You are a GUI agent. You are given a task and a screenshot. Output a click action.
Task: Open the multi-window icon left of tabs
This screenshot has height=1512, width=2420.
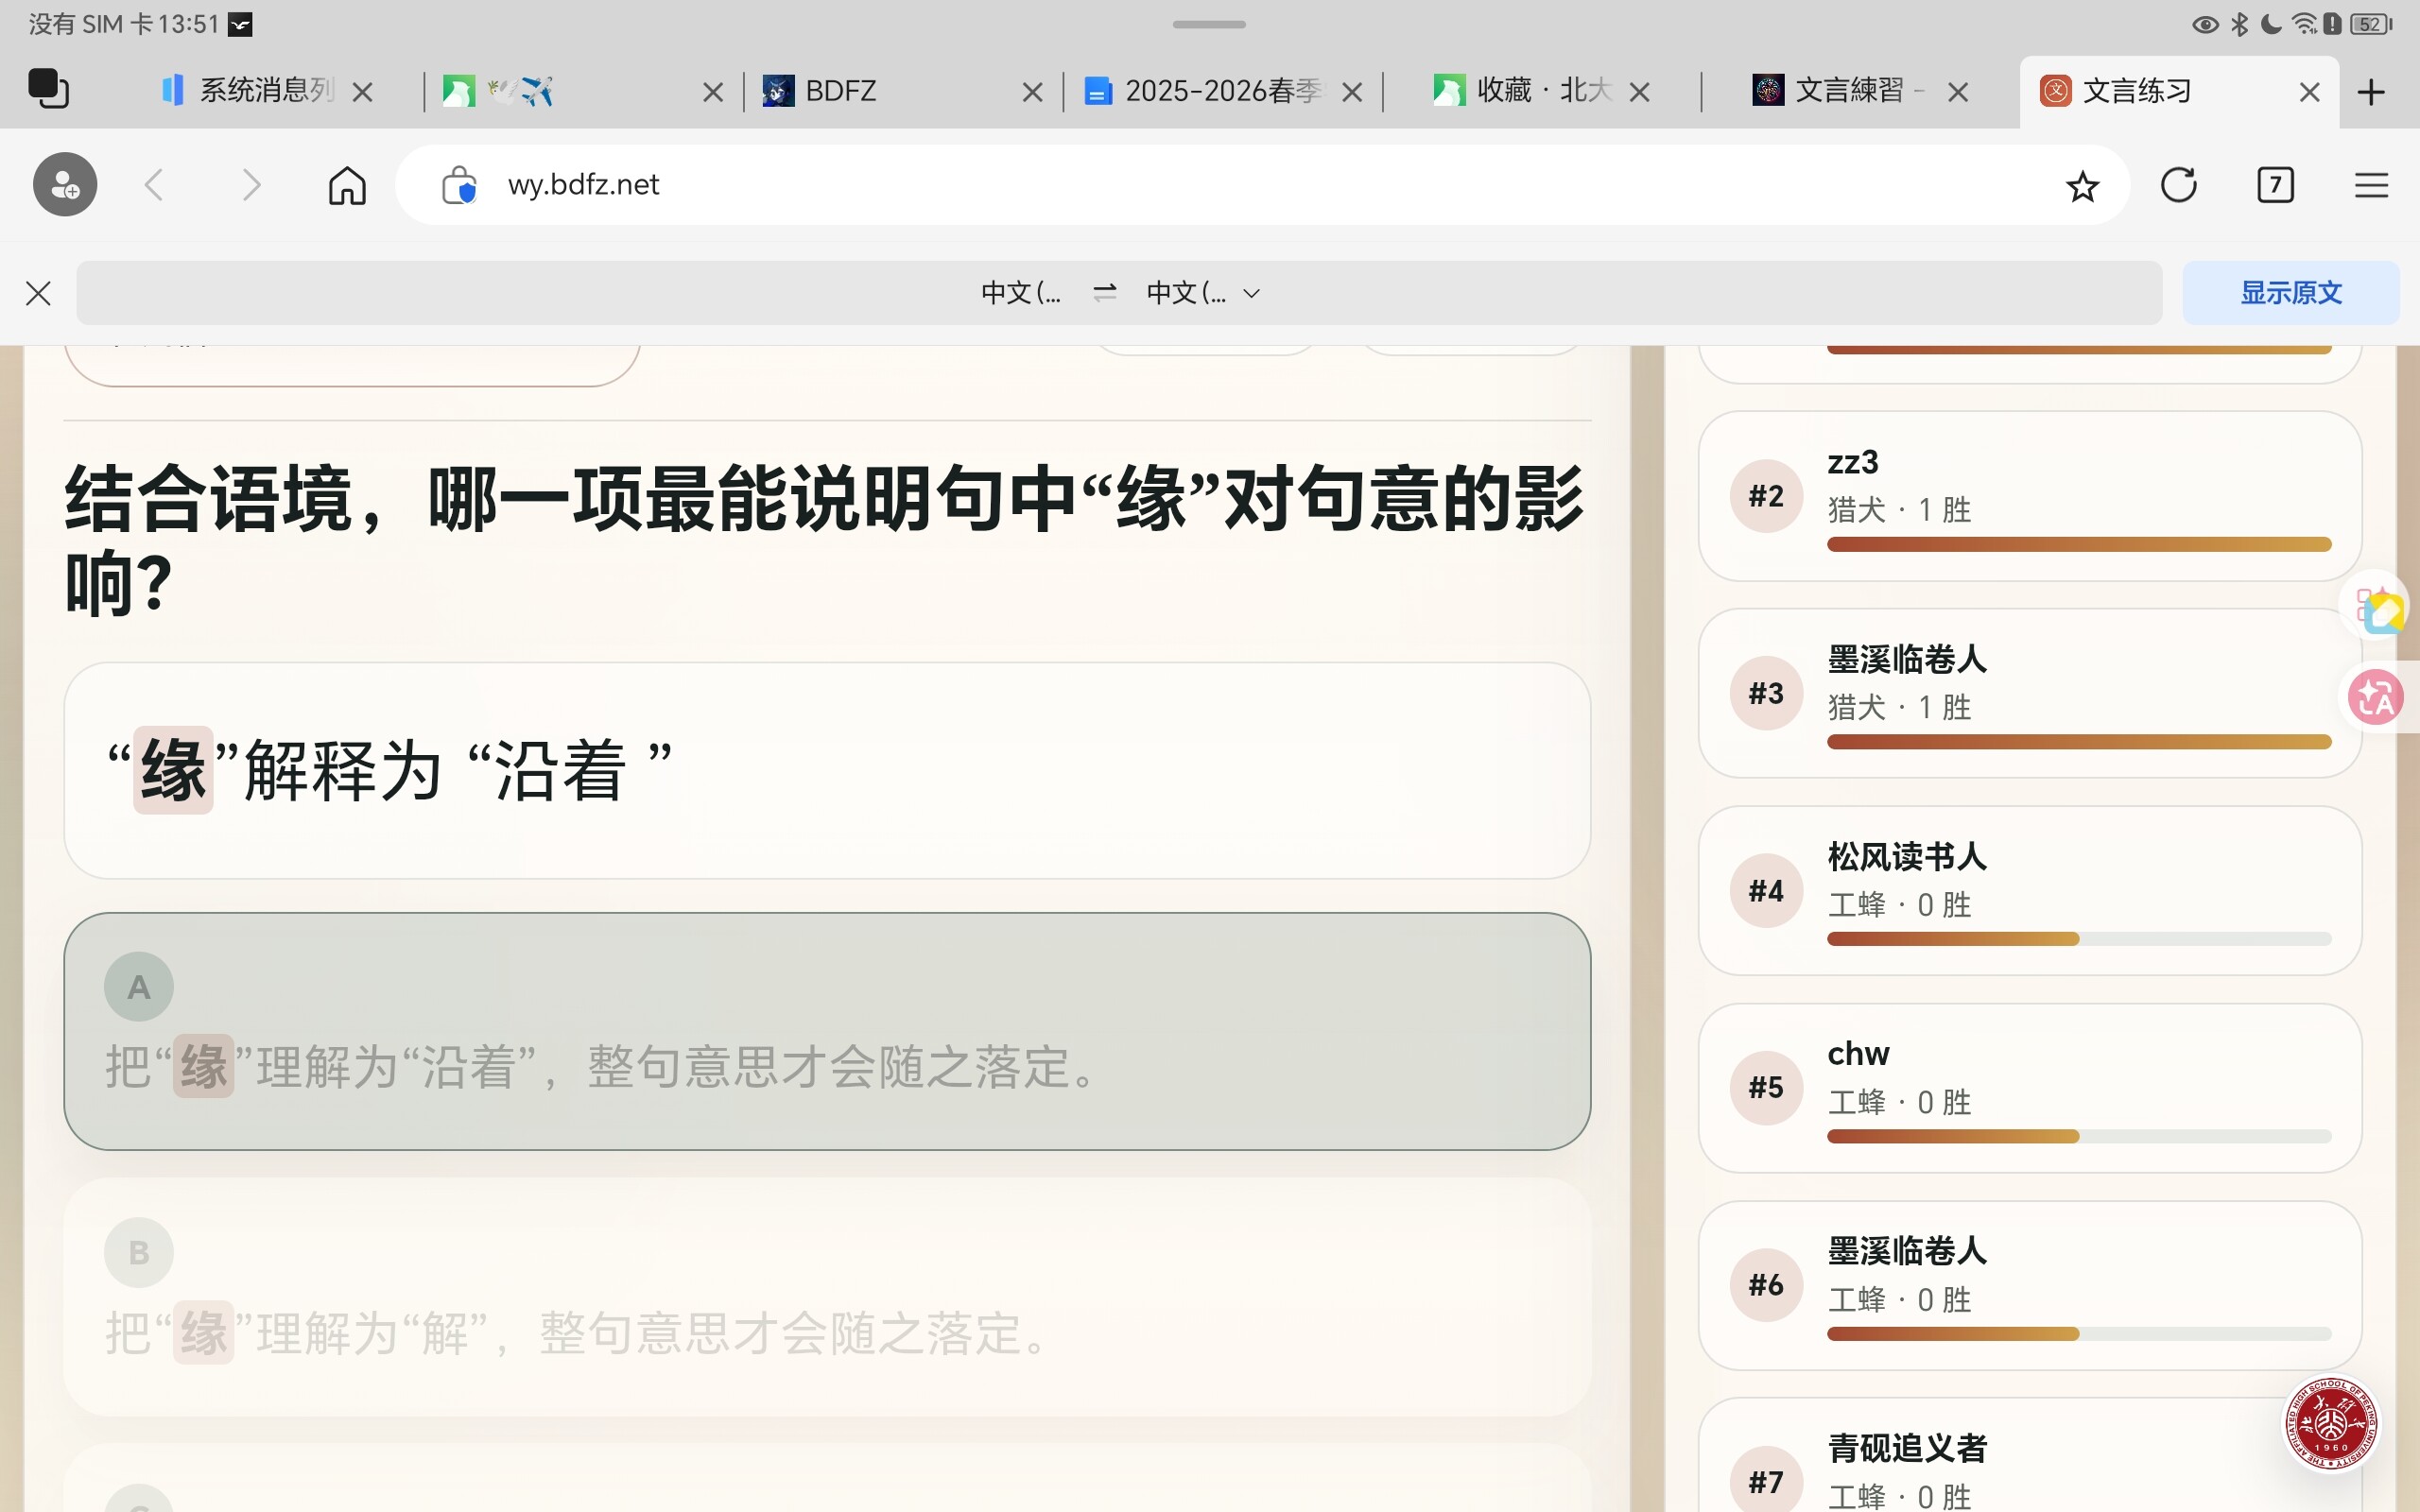(x=48, y=89)
